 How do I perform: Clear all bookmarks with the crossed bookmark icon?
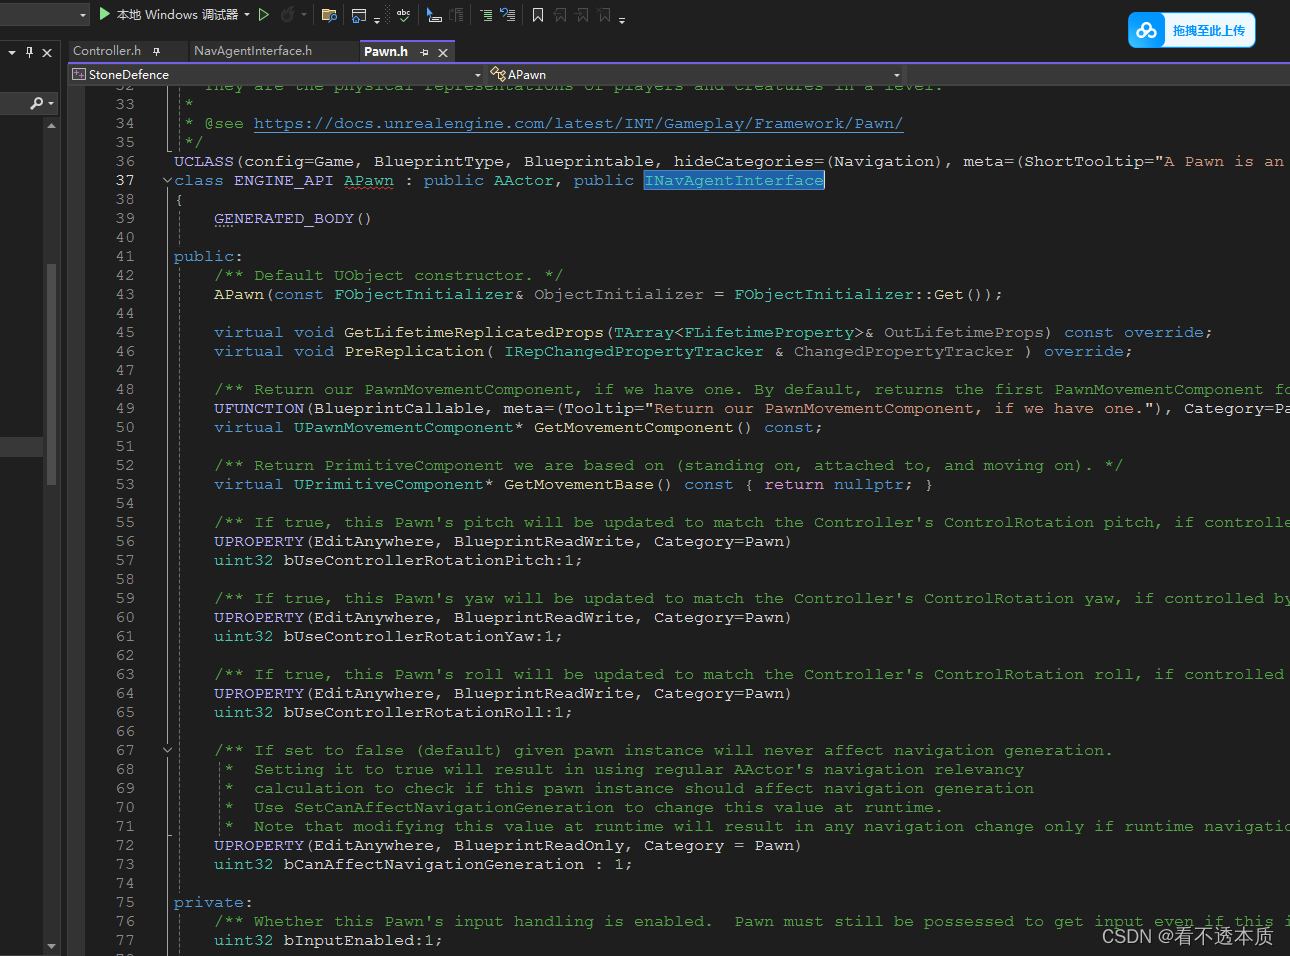pos(604,15)
